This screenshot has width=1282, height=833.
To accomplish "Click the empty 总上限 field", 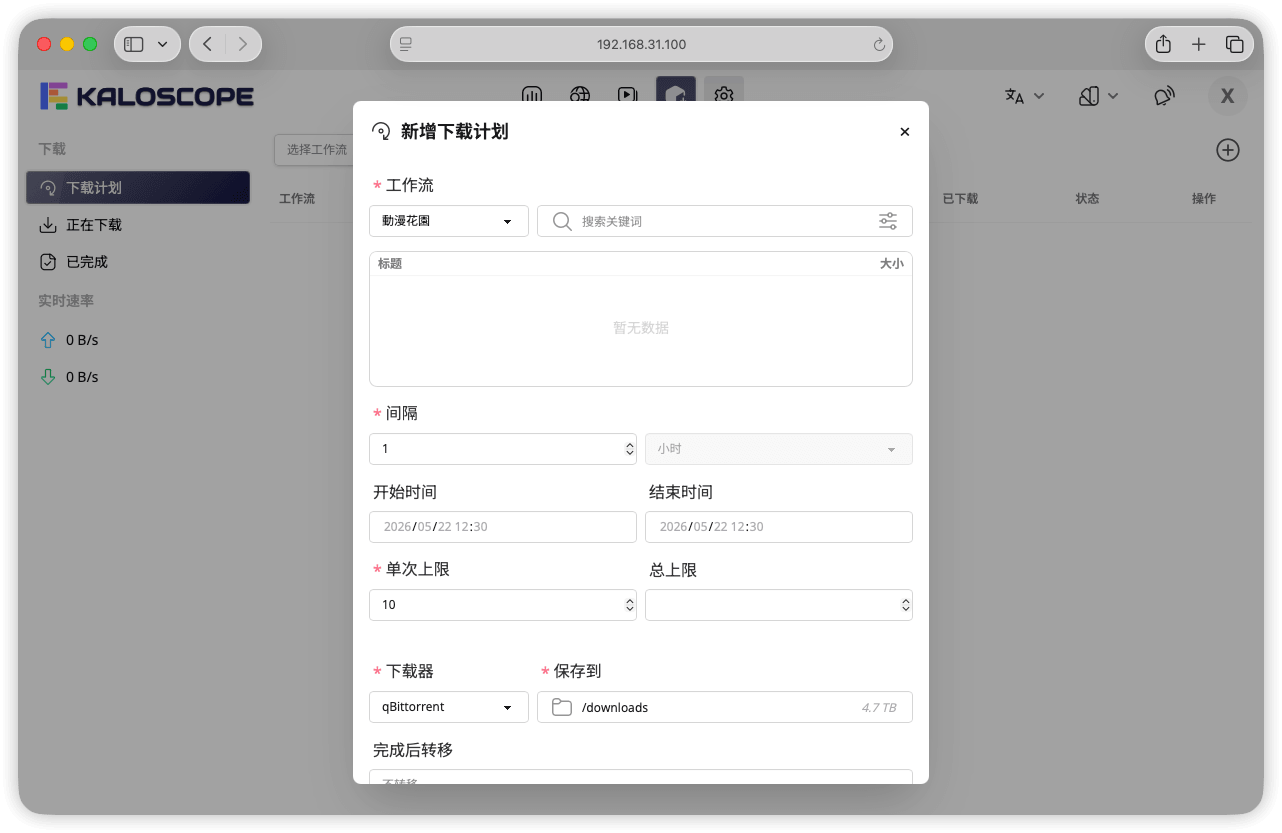I will 779,605.
